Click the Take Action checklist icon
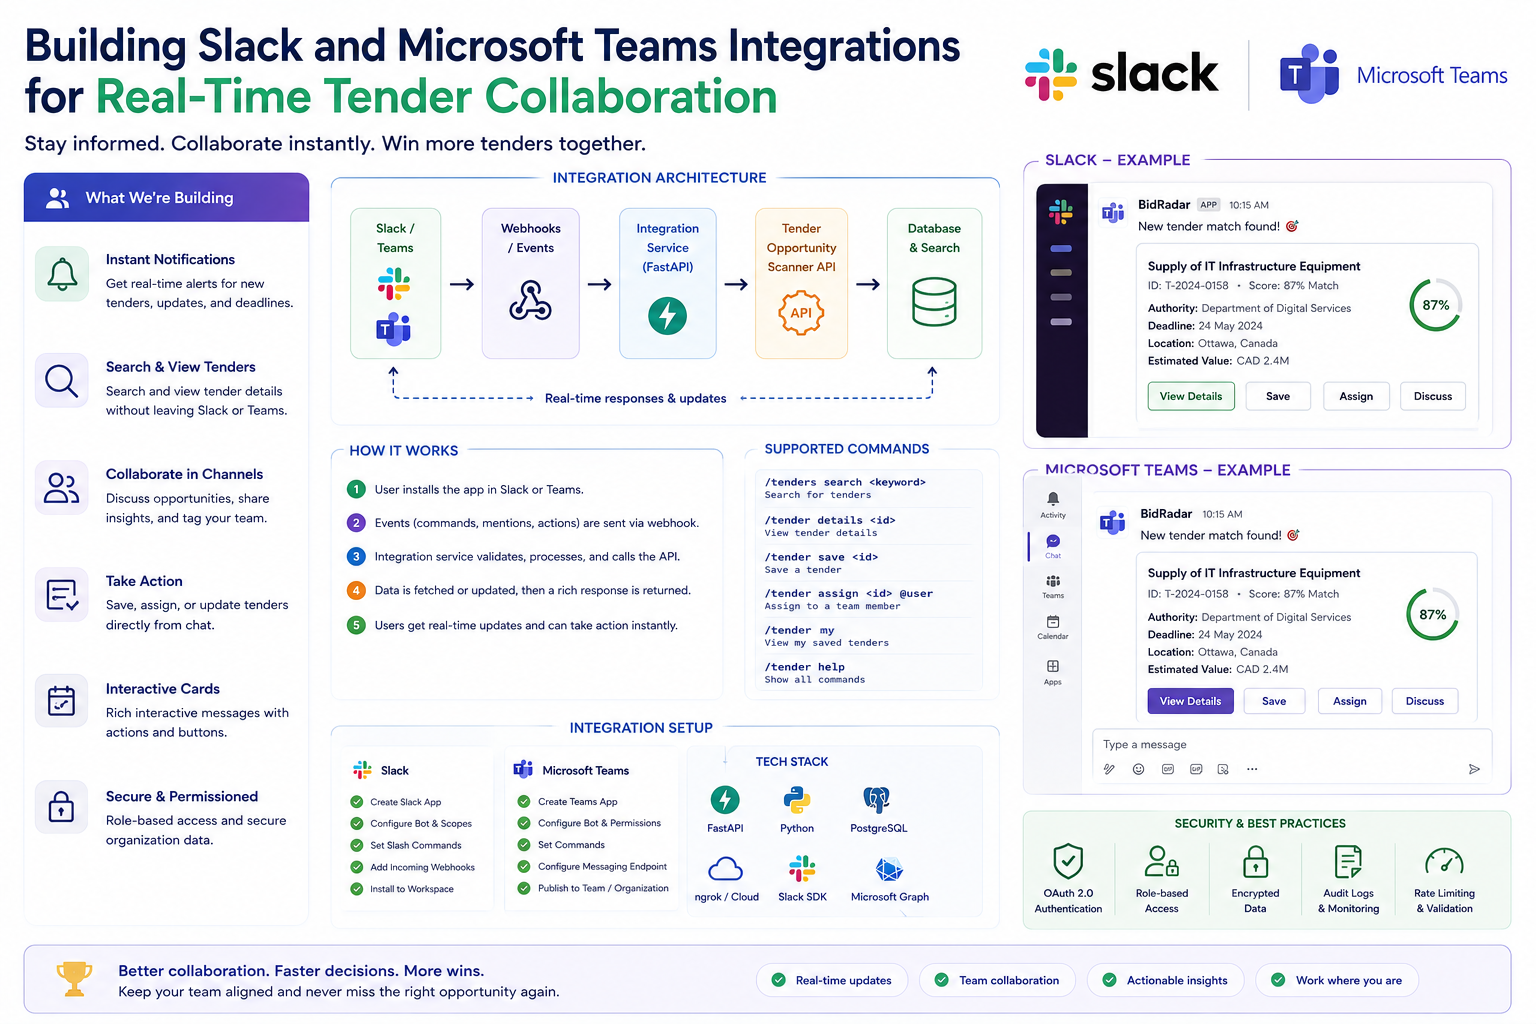This screenshot has width=1536, height=1024. [62, 595]
